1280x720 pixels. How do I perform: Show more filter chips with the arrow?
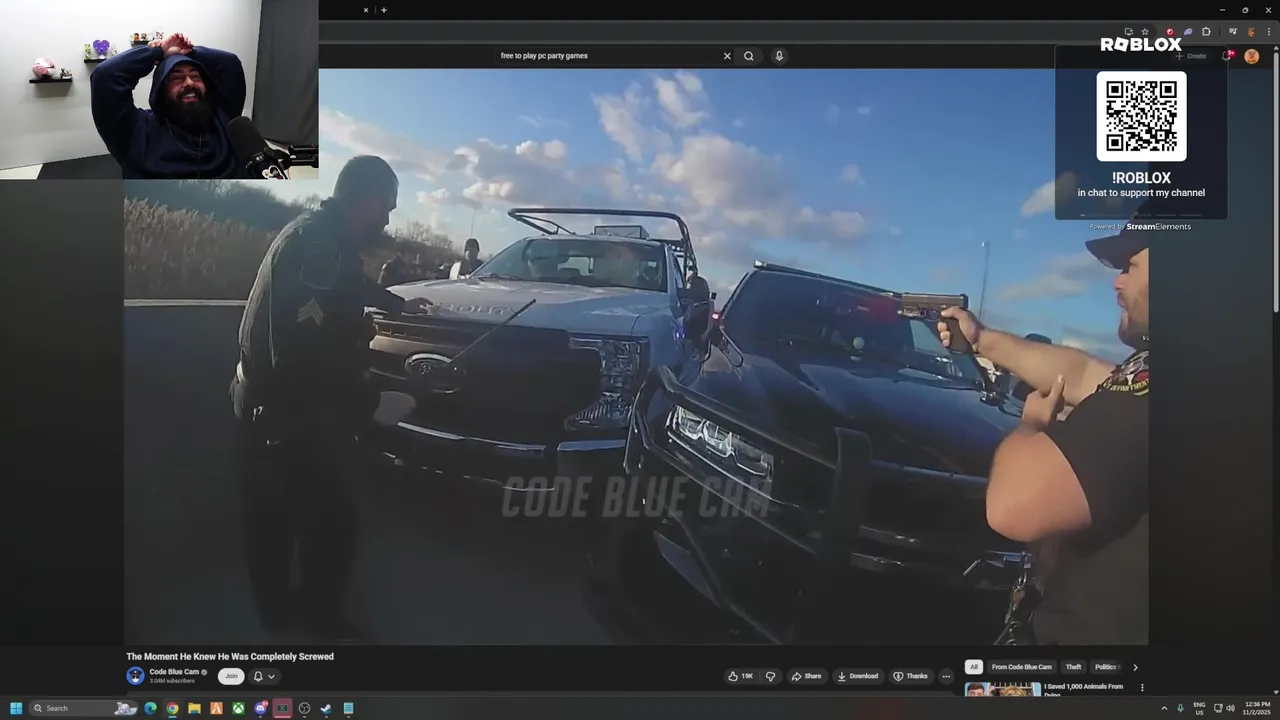1135,667
